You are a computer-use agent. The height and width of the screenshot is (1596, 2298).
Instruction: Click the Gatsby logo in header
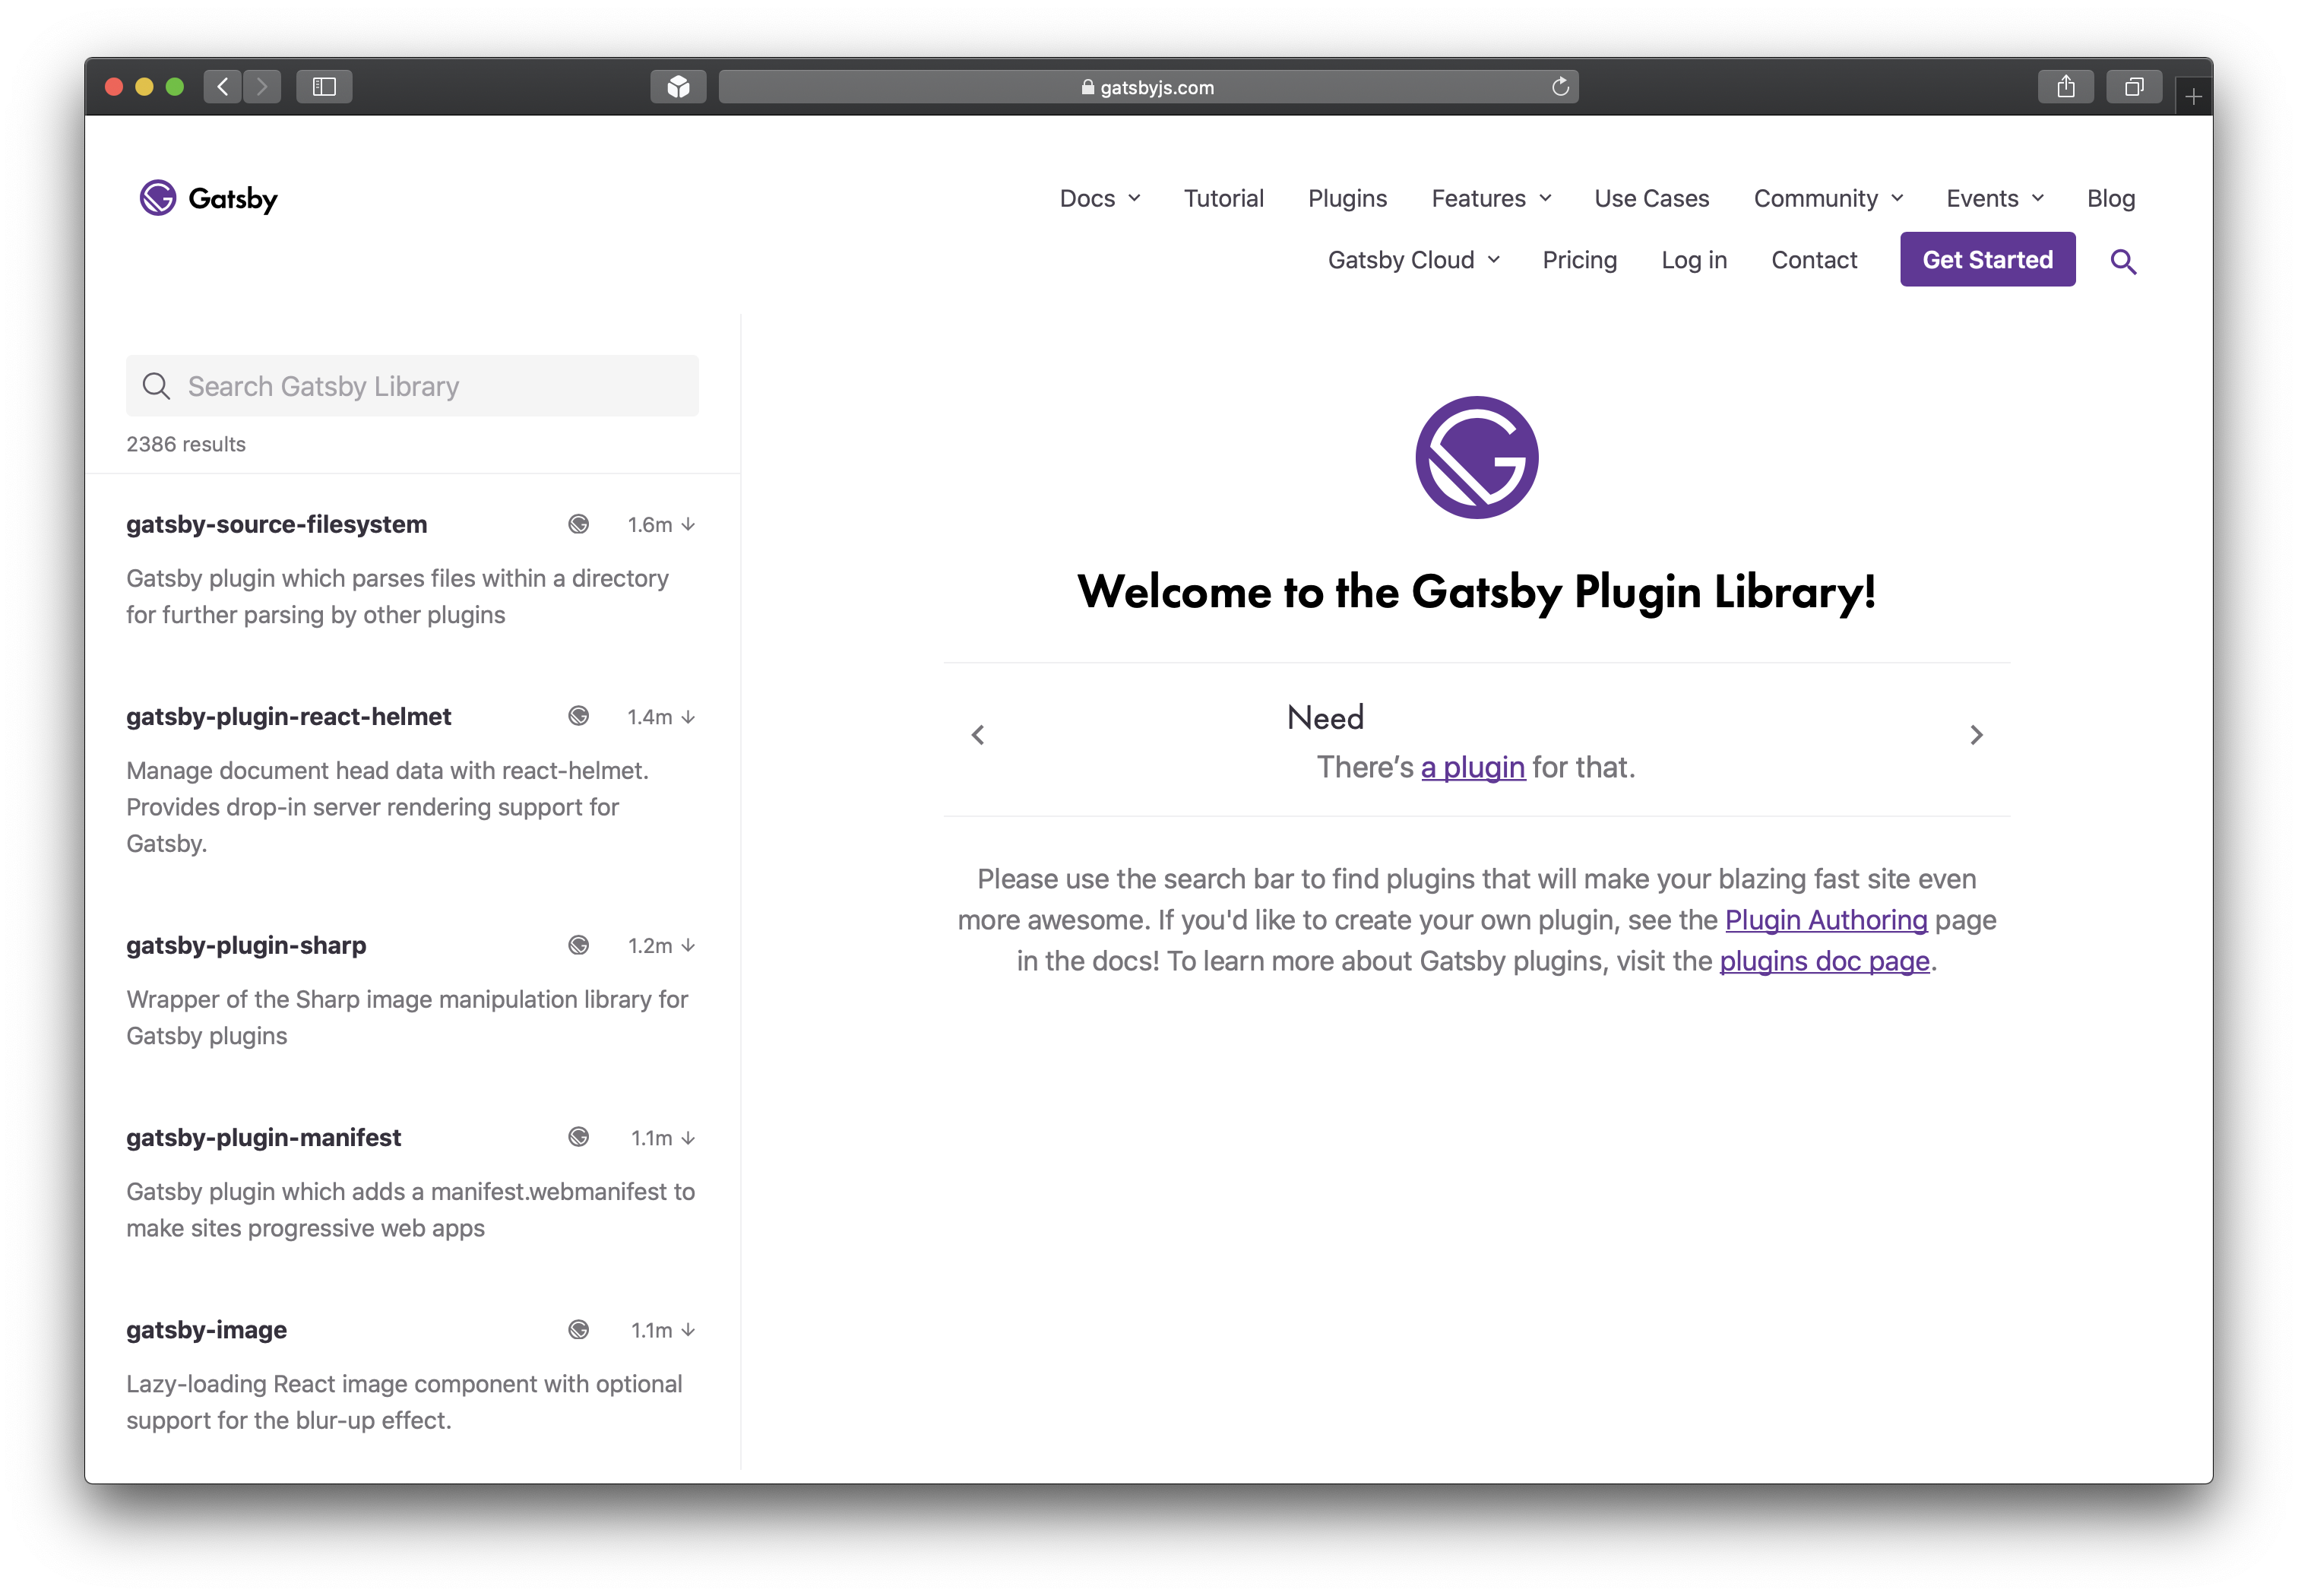(209, 198)
